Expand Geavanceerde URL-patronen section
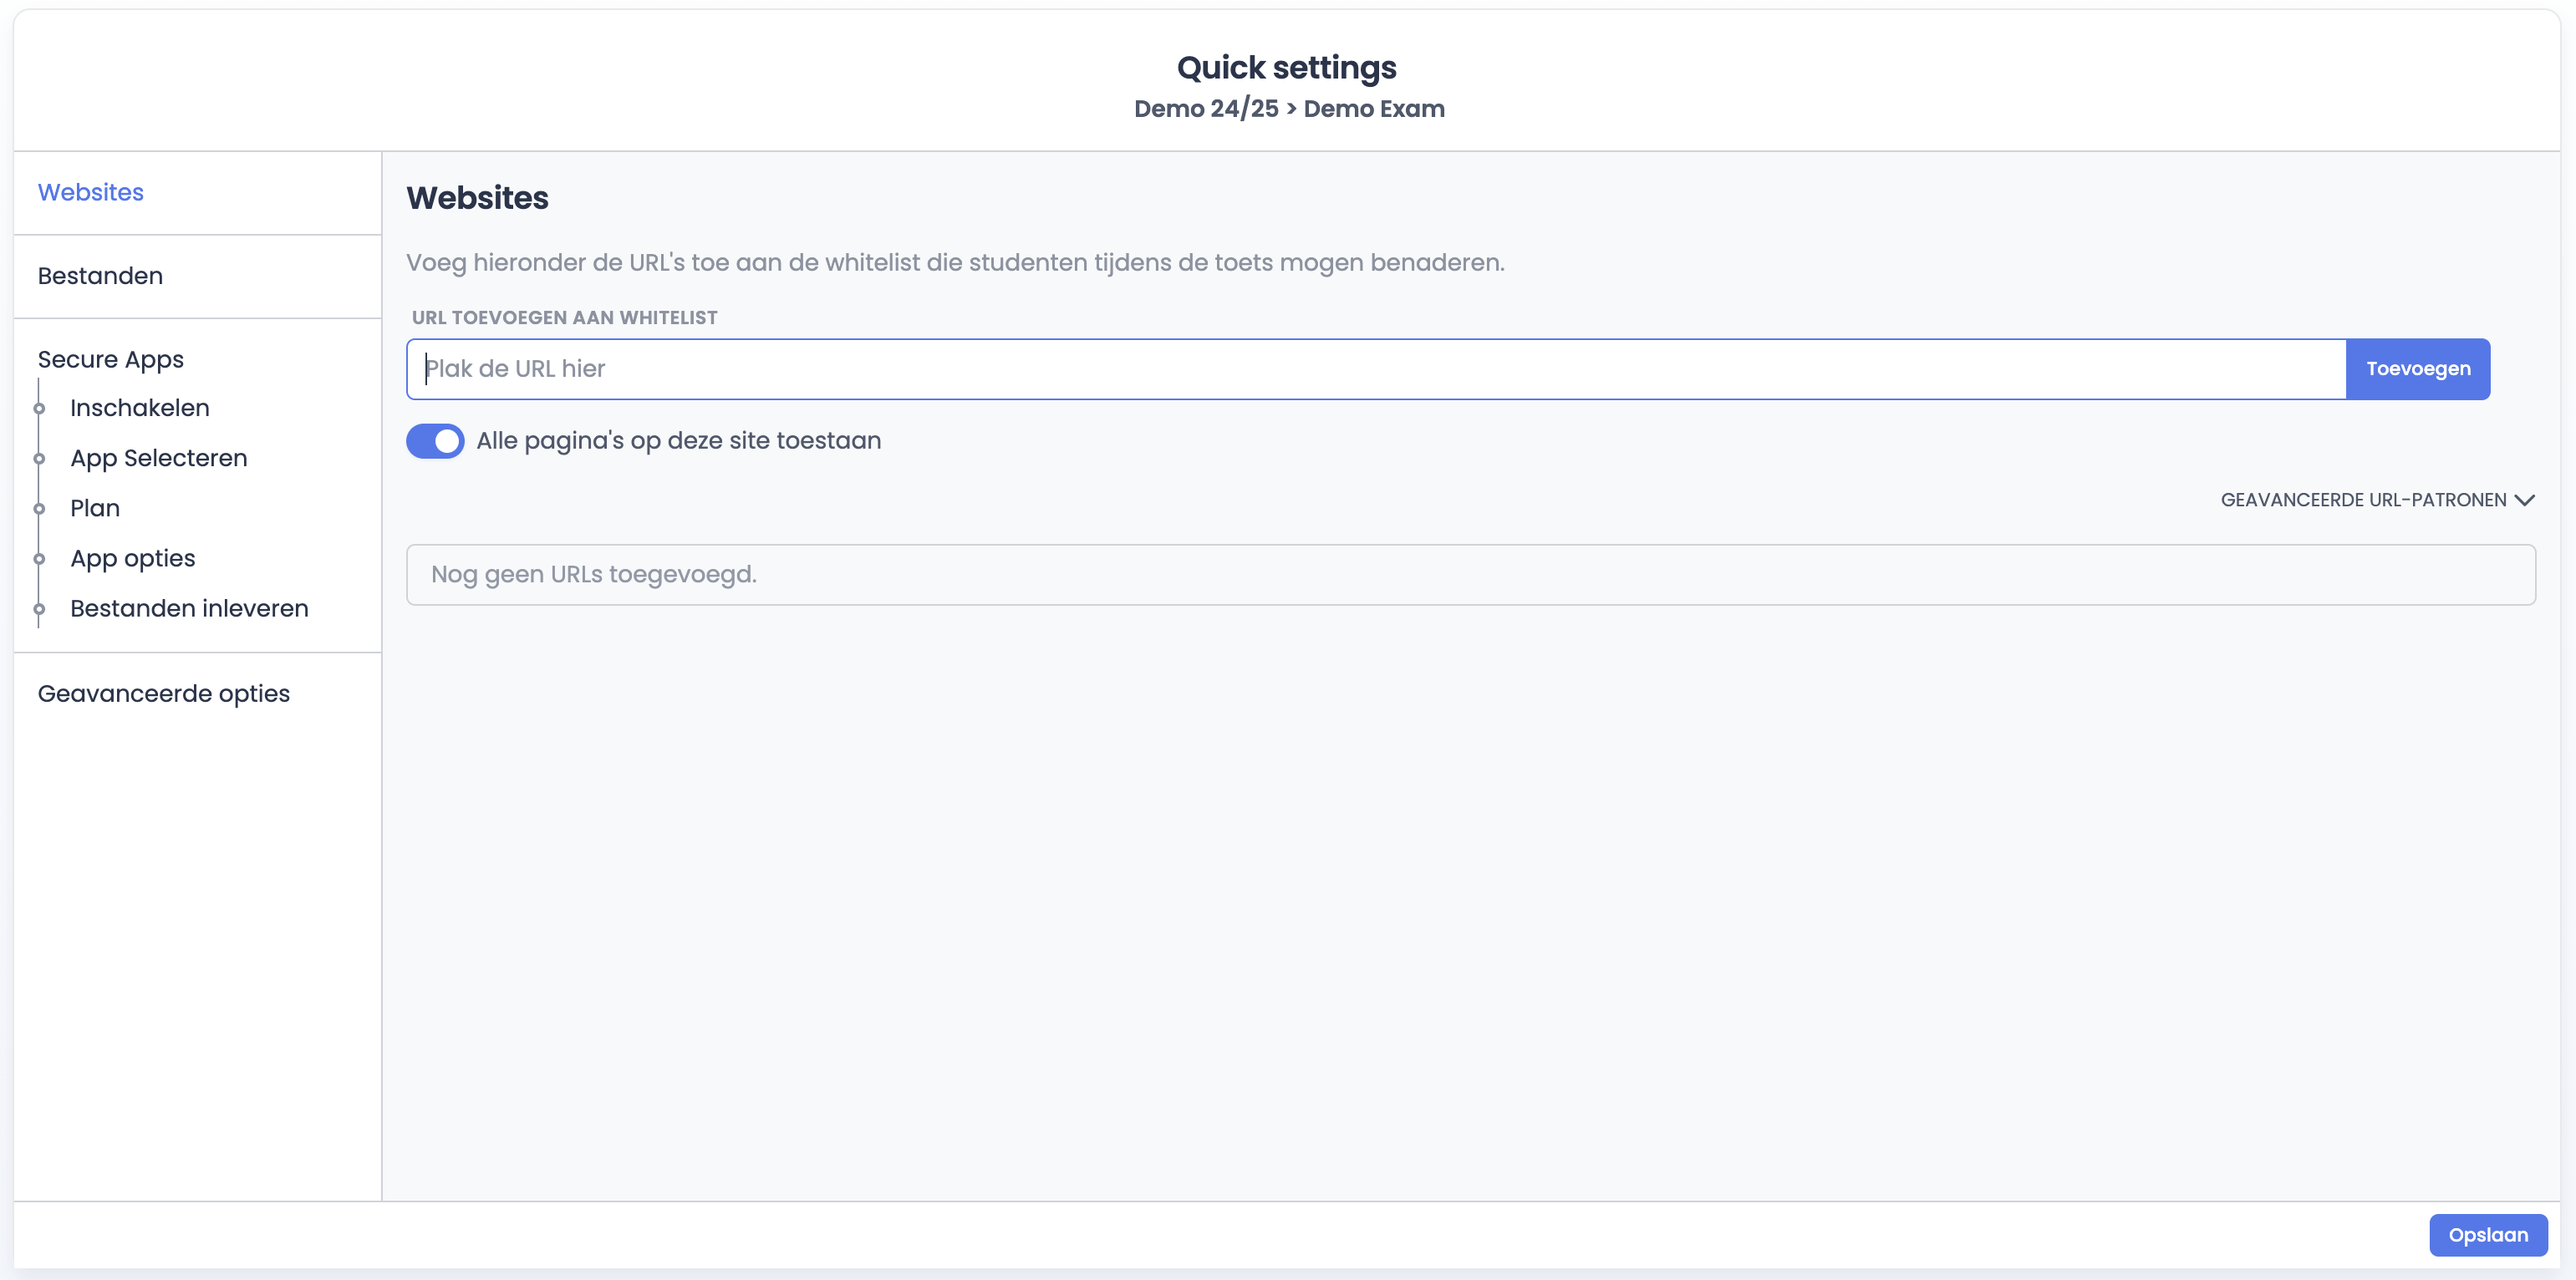2576x1280 pixels. (x=2363, y=500)
